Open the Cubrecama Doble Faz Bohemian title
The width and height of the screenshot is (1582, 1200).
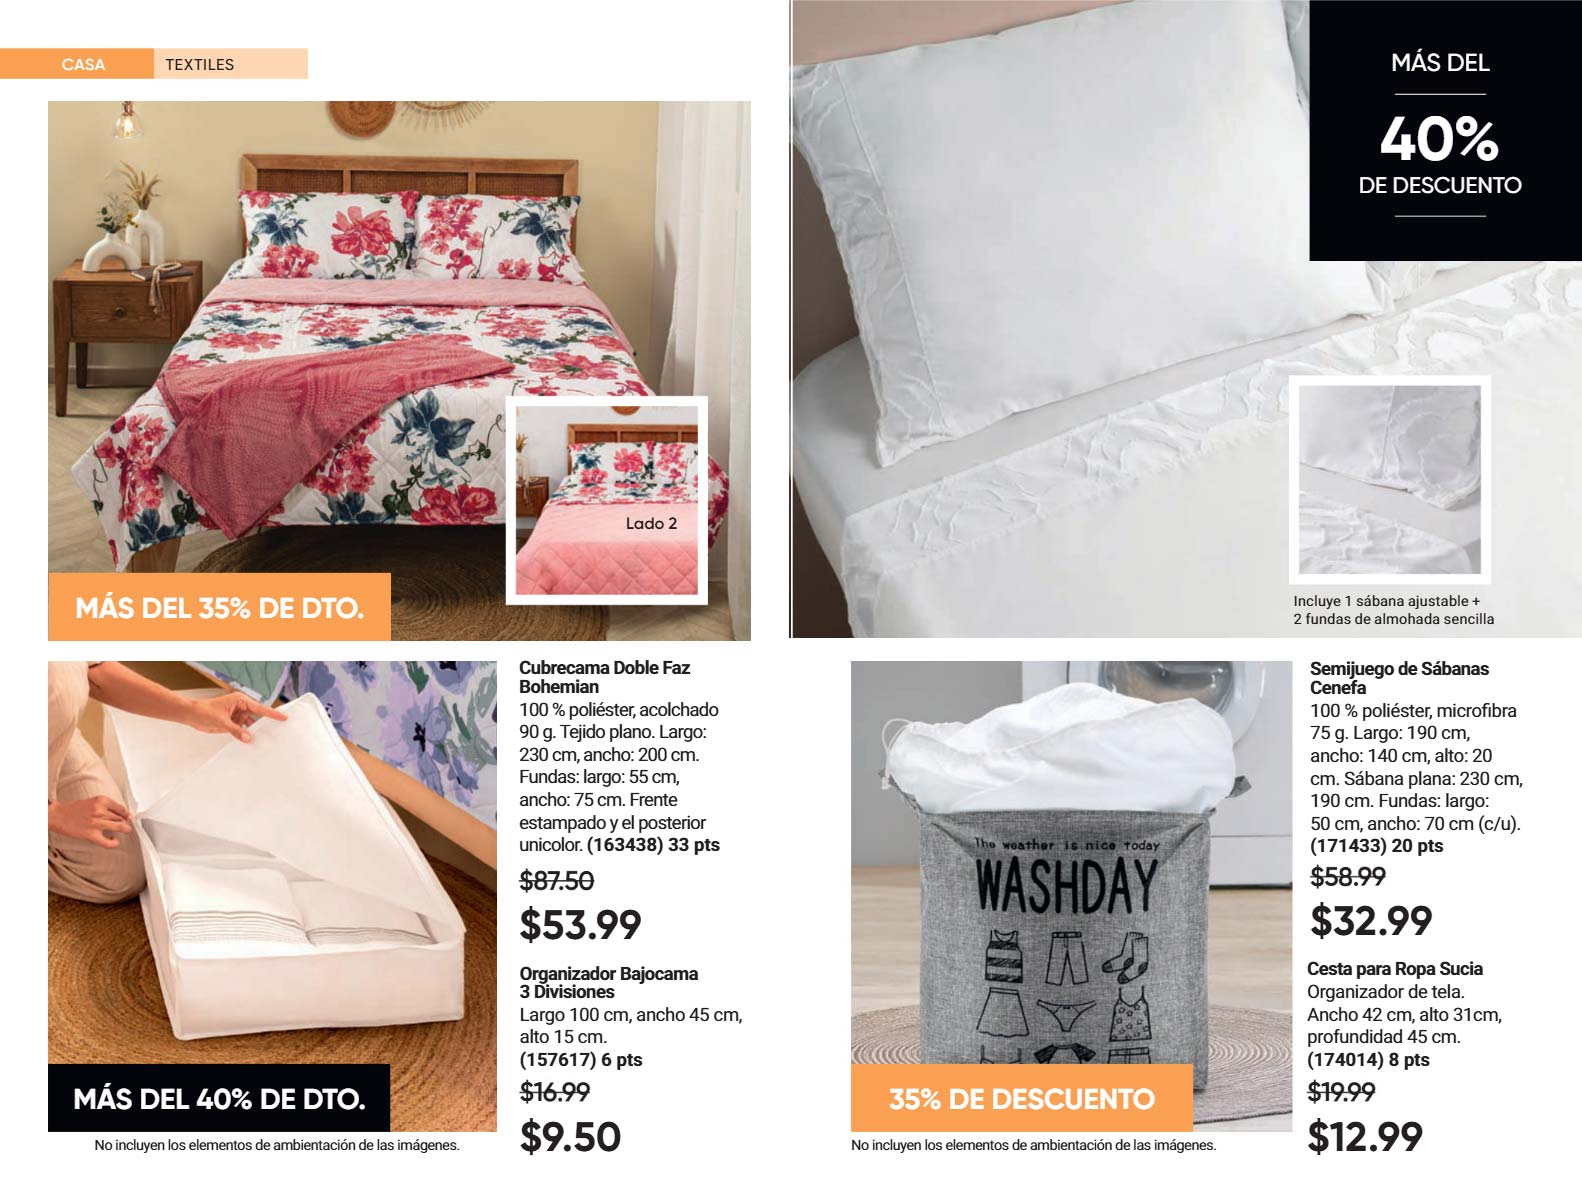pyautogui.click(x=604, y=677)
